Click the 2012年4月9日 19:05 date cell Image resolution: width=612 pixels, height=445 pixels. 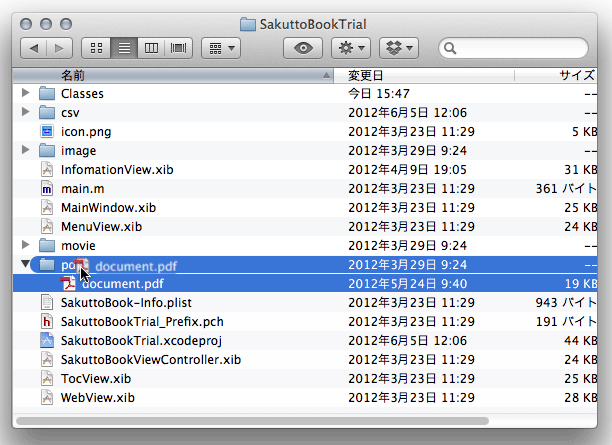407,170
